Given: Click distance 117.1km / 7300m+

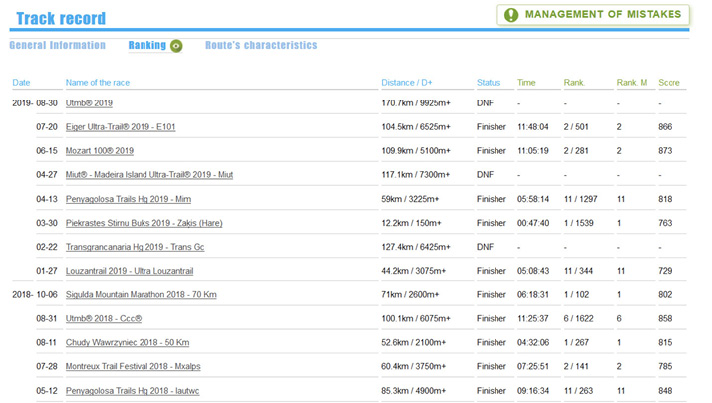Looking at the screenshot, I should pyautogui.click(x=415, y=175).
